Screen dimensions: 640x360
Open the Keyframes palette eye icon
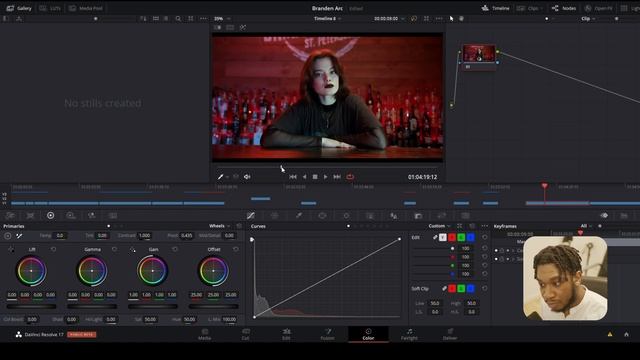point(604,216)
